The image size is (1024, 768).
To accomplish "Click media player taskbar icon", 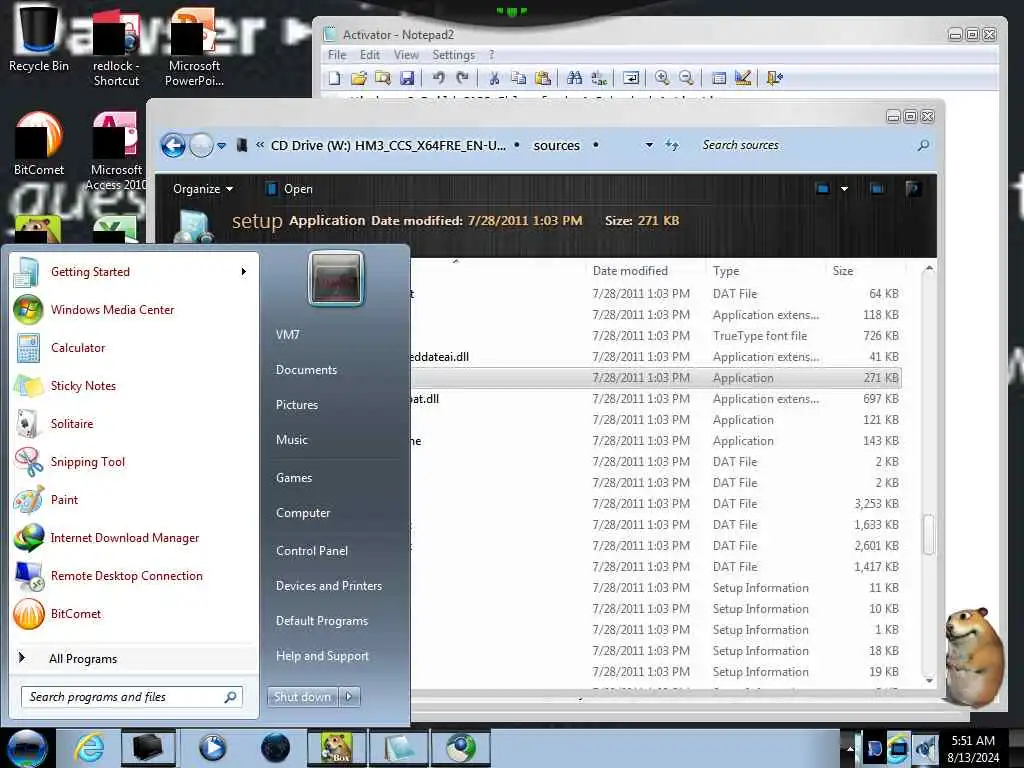I will click(212, 748).
